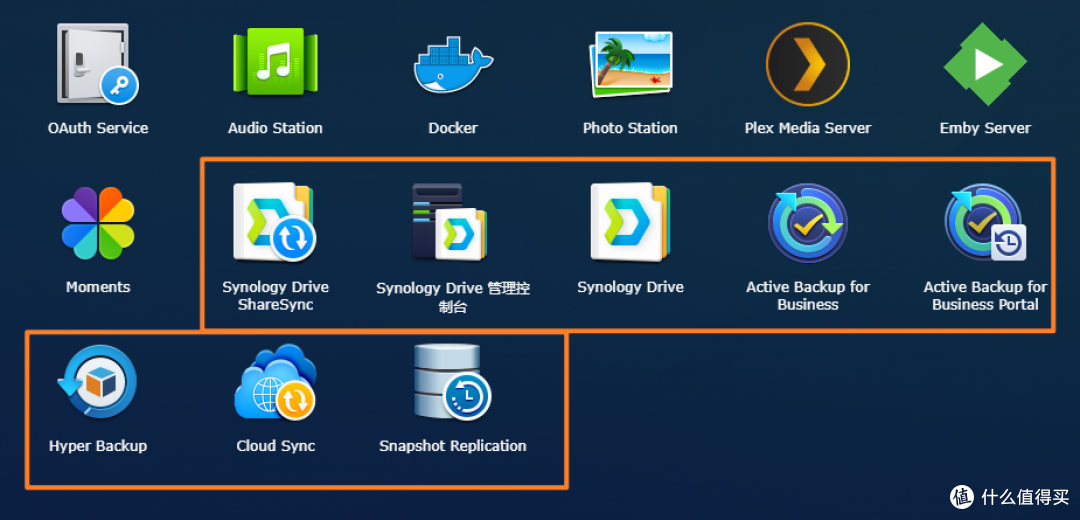
Task: Open the OAuth Service app icon
Action: coord(97,65)
